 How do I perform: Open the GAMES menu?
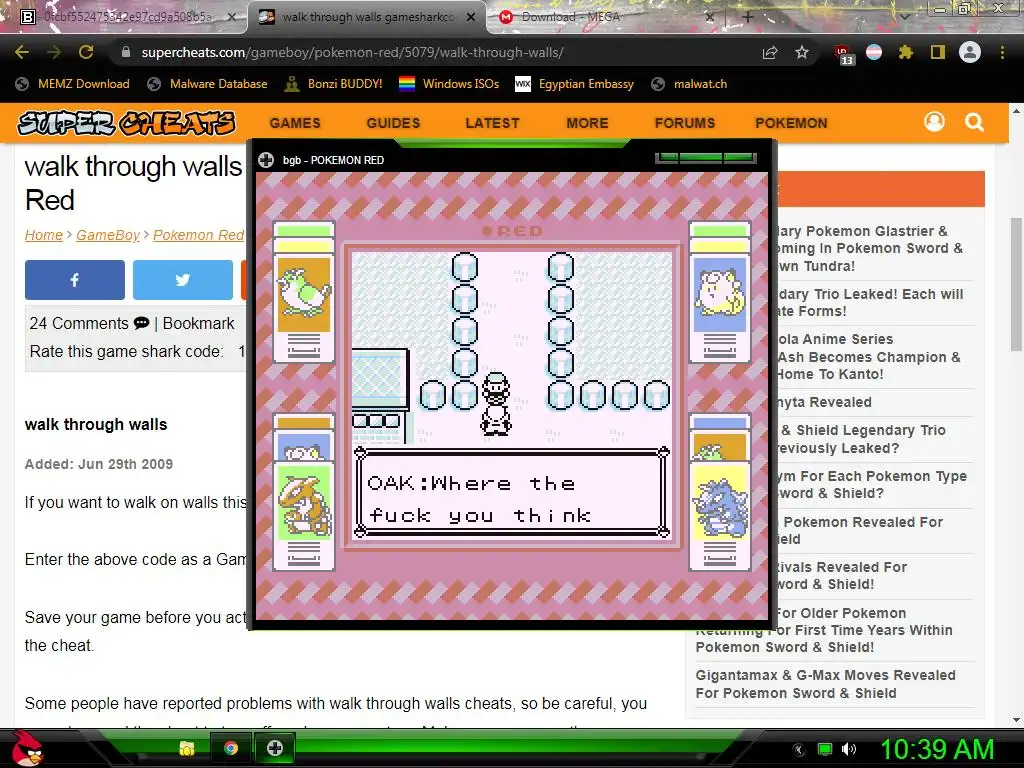[x=295, y=123]
